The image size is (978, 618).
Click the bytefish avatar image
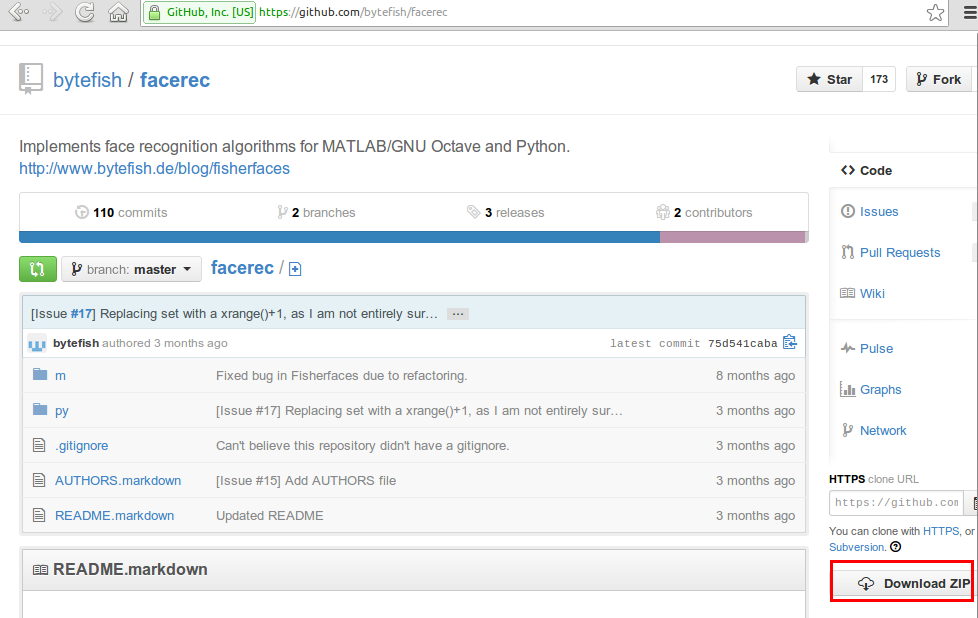[37, 344]
